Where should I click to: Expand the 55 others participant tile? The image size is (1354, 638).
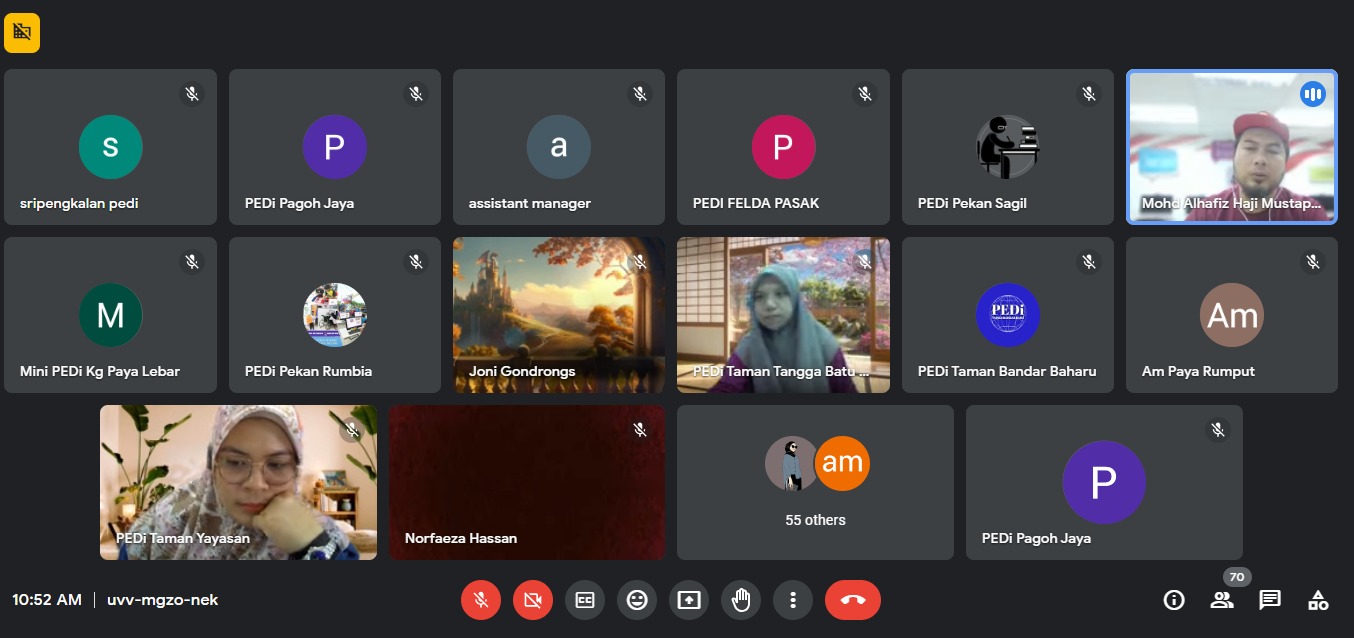click(815, 482)
